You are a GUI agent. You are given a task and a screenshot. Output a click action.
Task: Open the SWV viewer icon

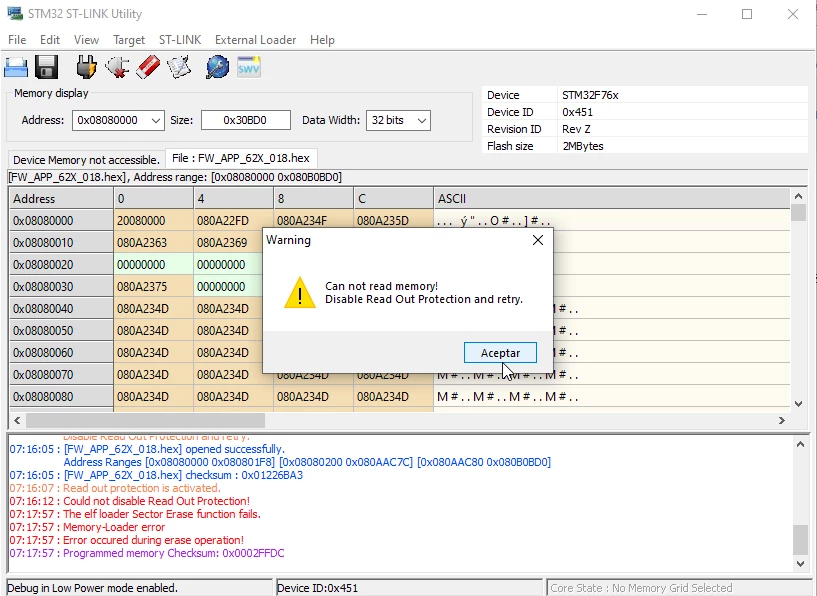click(x=249, y=67)
